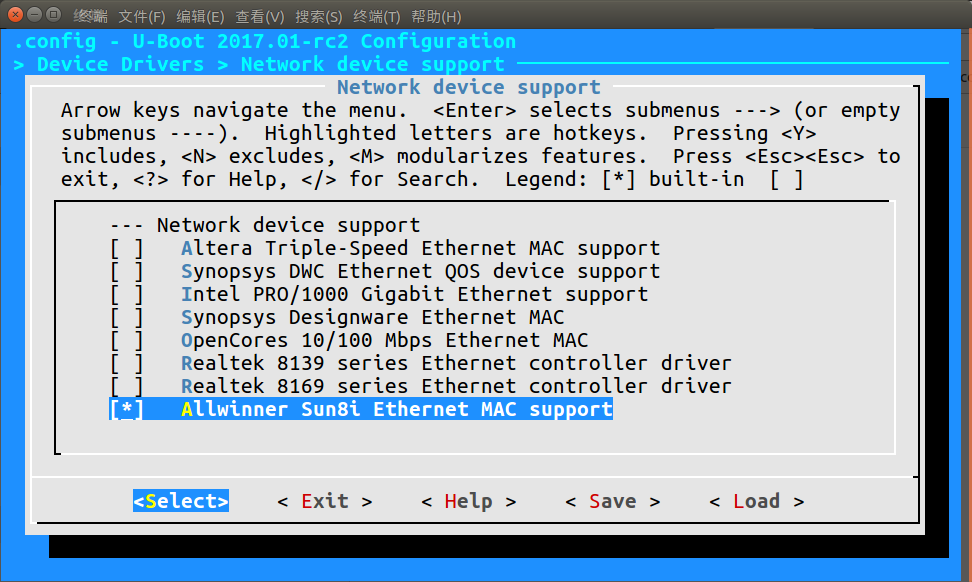Open the 查看(V) menu

[x=260, y=17]
